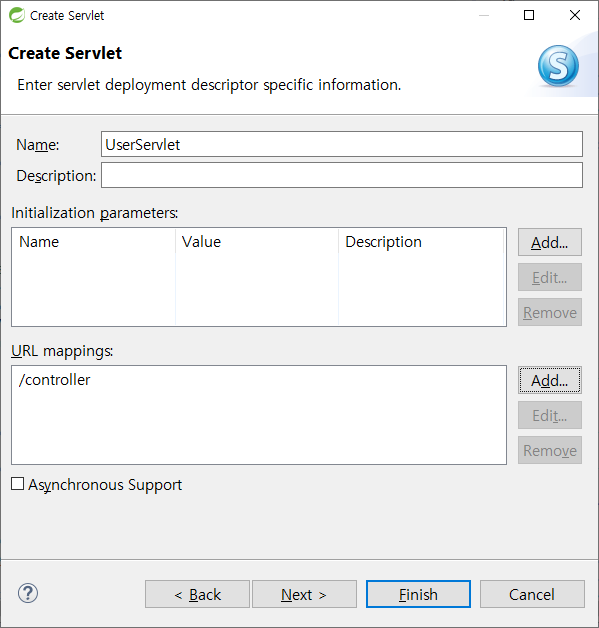Click the Name column header

(94, 242)
